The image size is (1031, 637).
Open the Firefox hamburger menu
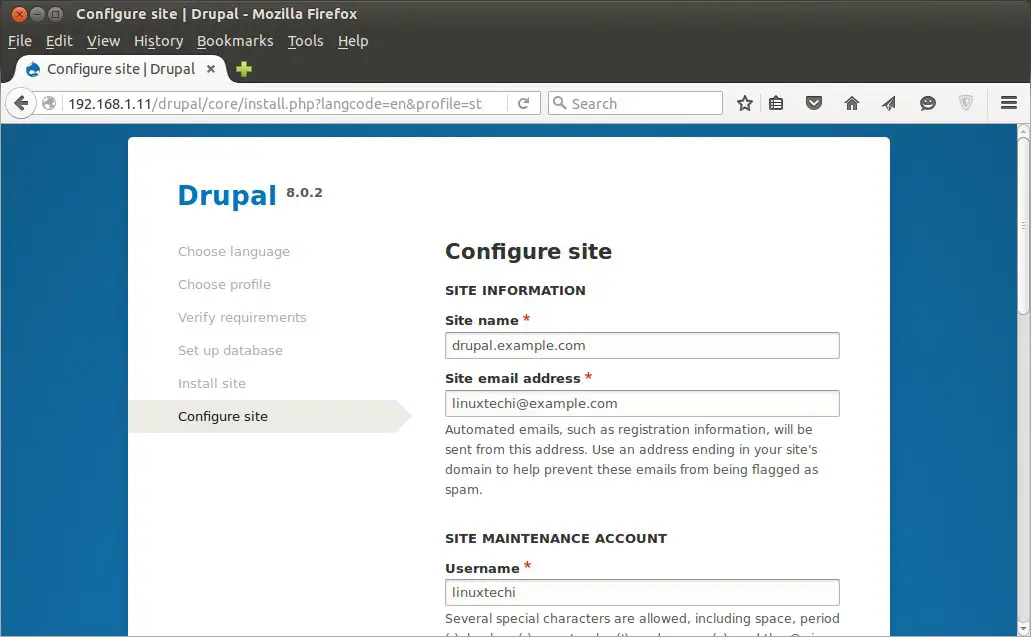[1009, 103]
